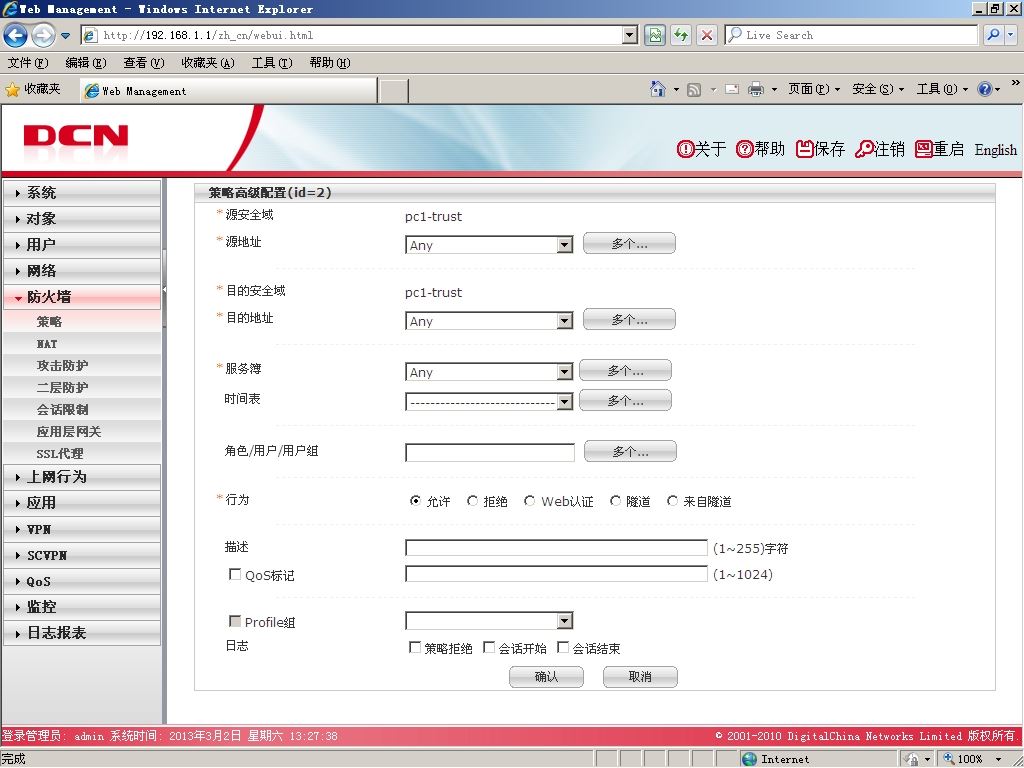Click 多个... button next to 目的地址
Viewport: 1024px width, 768px height.
coord(630,319)
